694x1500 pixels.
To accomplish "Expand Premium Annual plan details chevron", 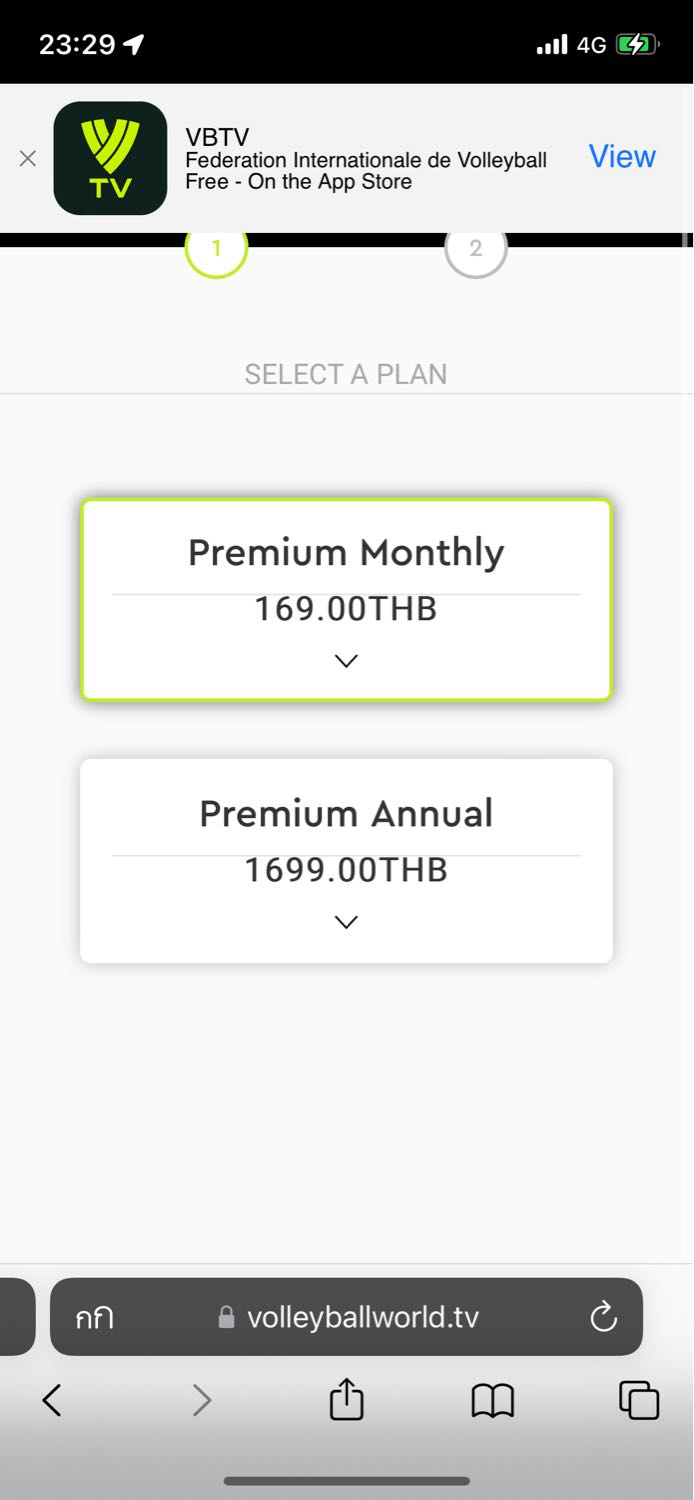I will (x=346, y=922).
